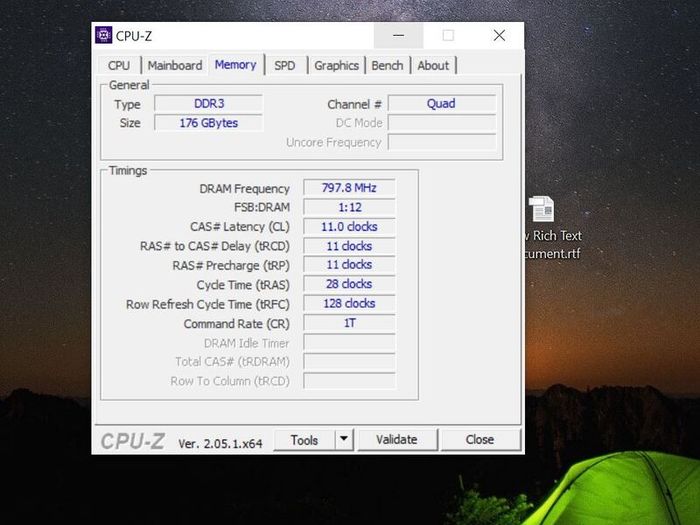Open the Graphics tab

[337, 66]
